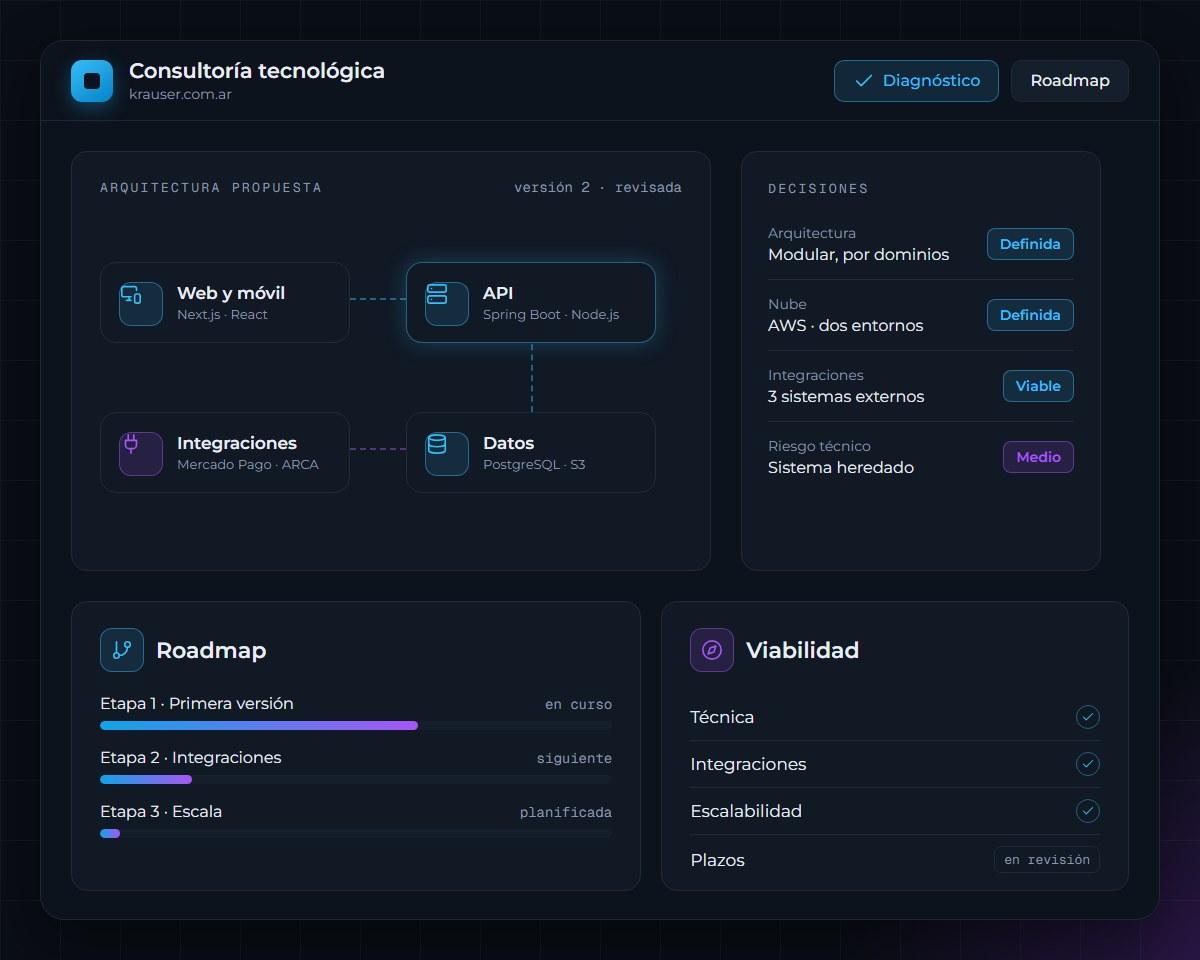The height and width of the screenshot is (960, 1200).
Task: Click the 3 sistemas externos text
Action: click(x=846, y=396)
